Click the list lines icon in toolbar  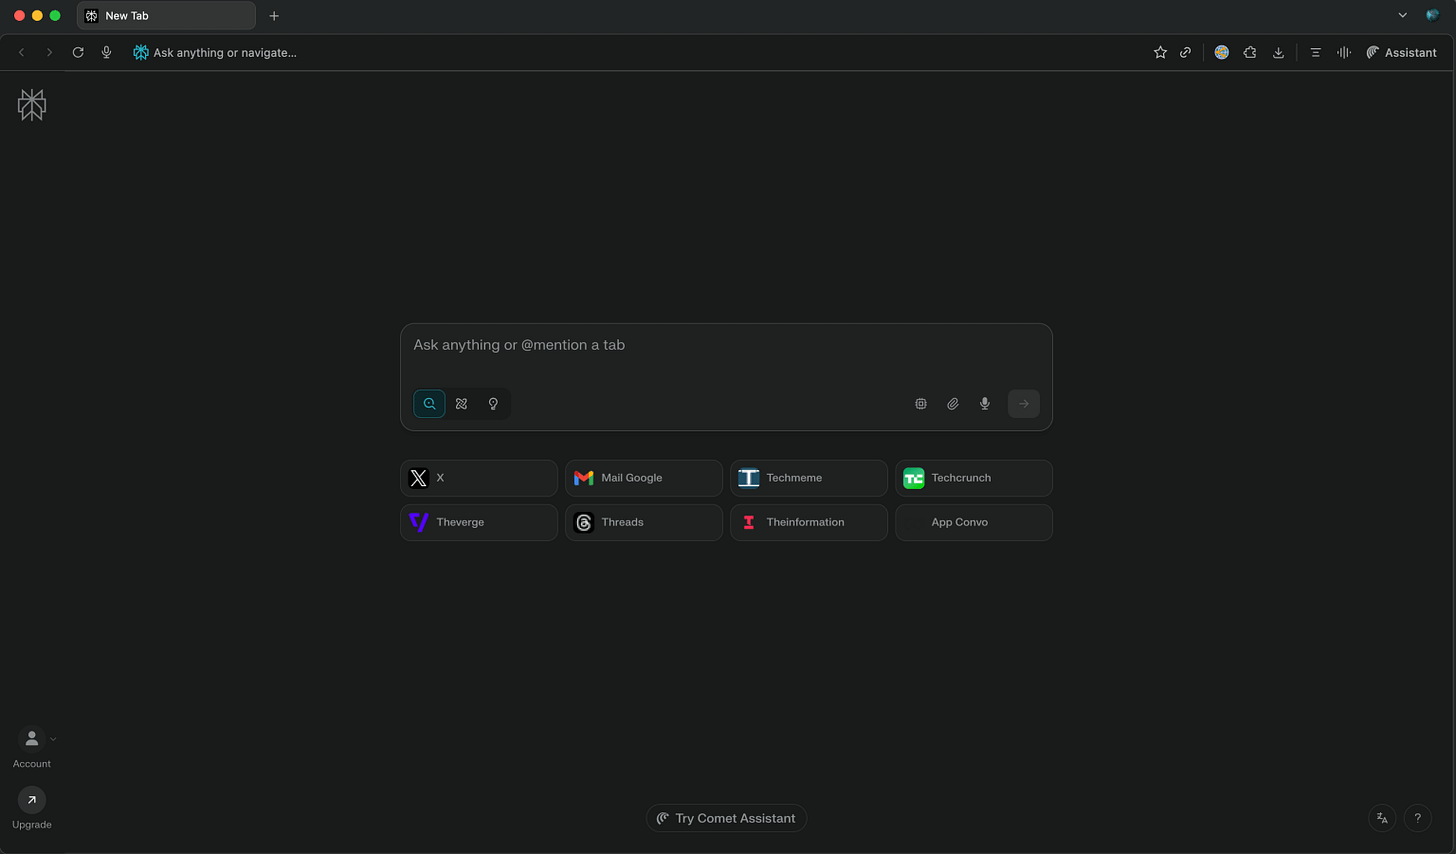click(1315, 52)
